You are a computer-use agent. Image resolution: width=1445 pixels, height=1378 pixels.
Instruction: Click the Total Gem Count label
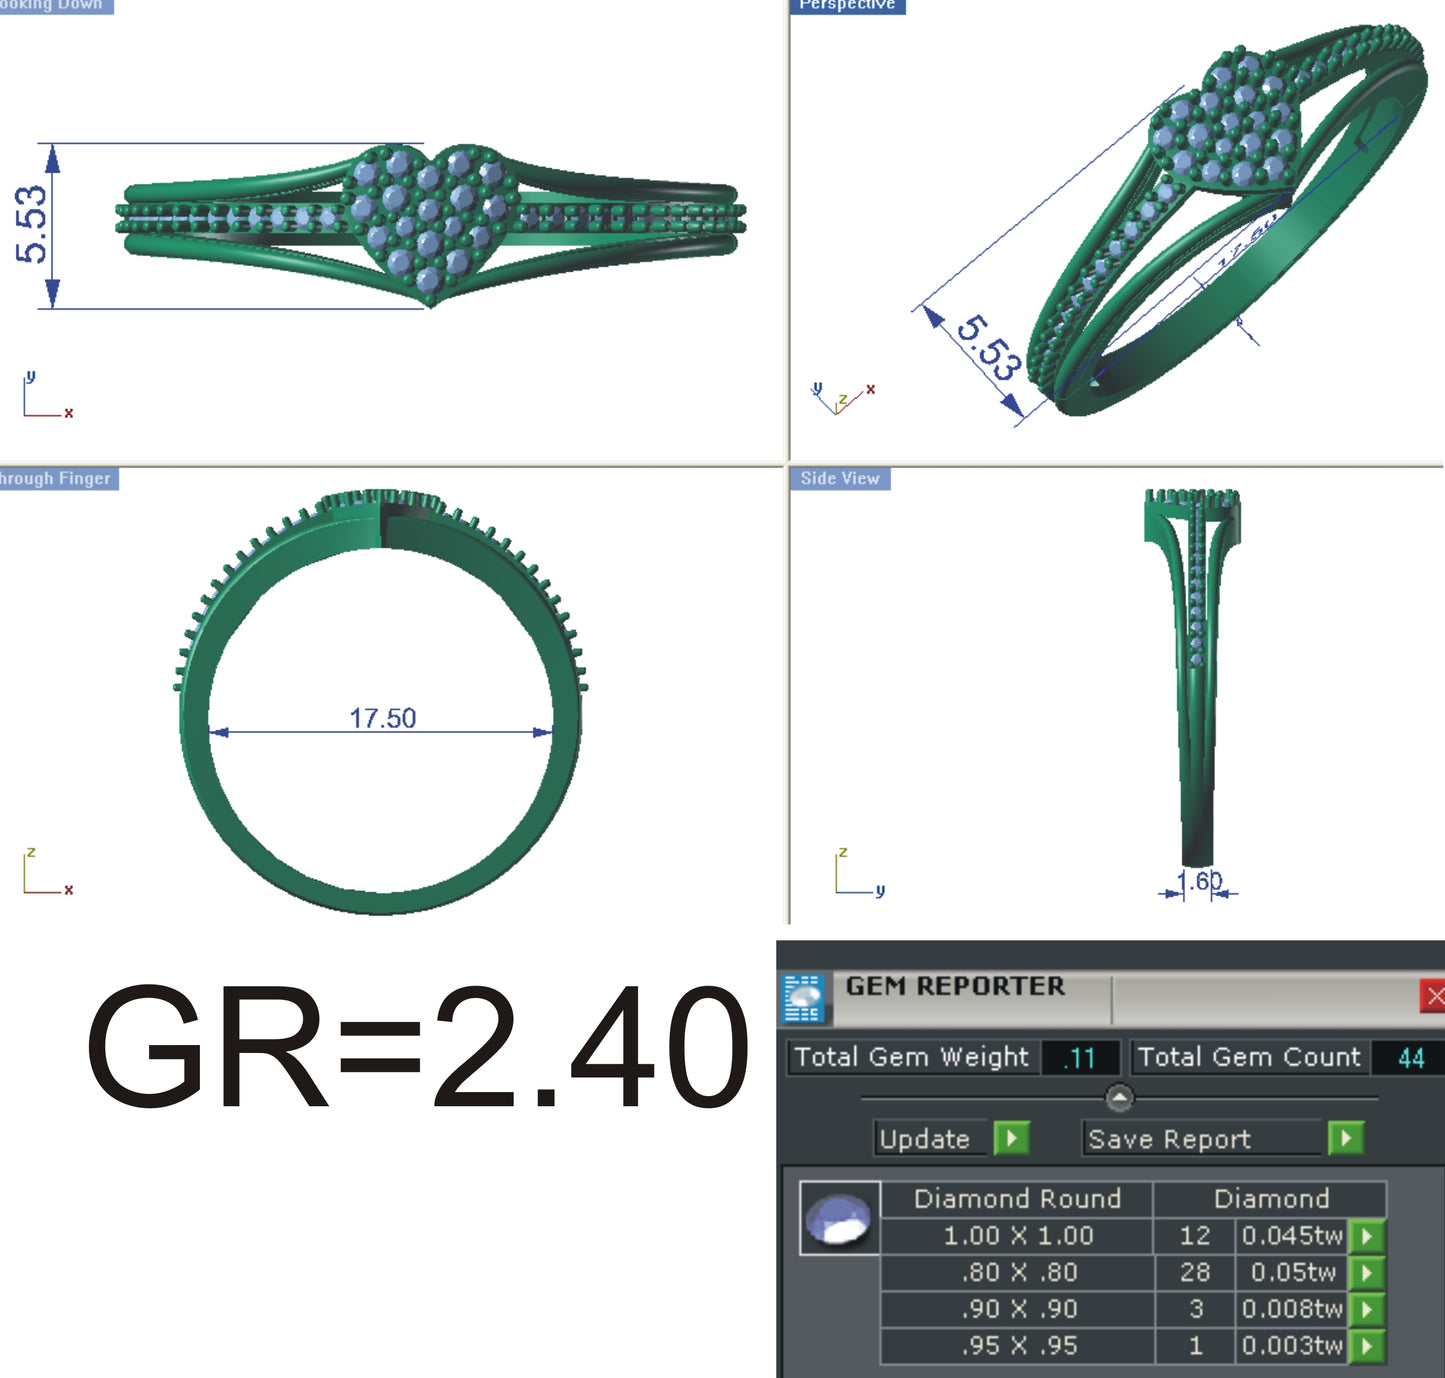pyautogui.click(x=1249, y=1057)
